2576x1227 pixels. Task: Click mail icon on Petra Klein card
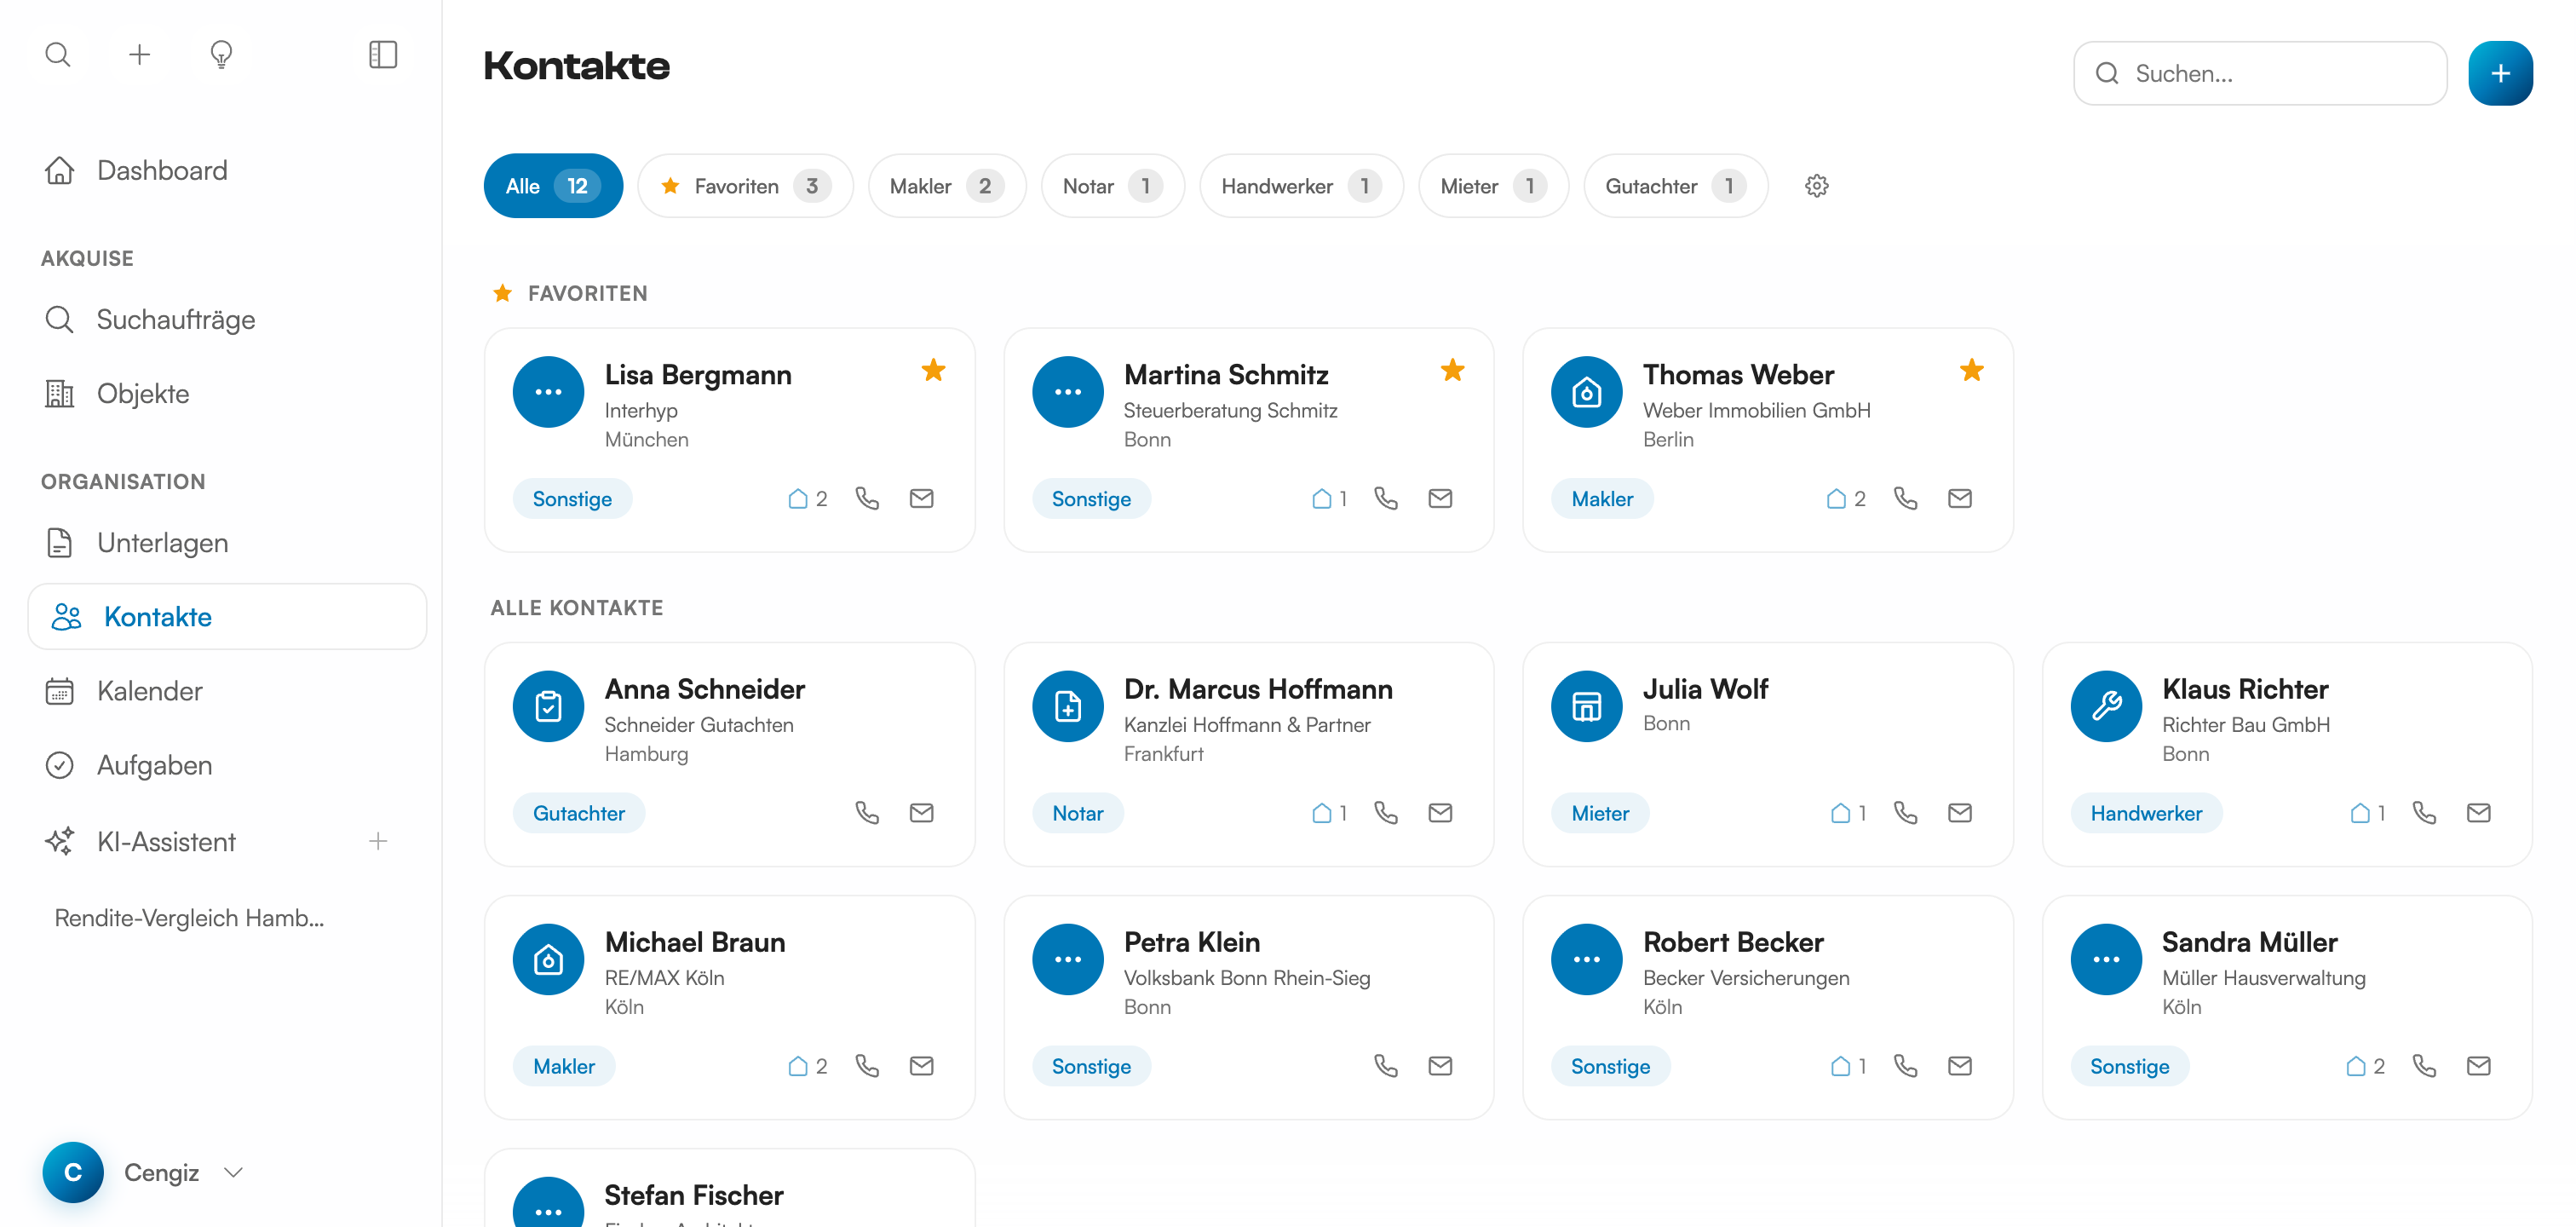[x=1440, y=1065]
